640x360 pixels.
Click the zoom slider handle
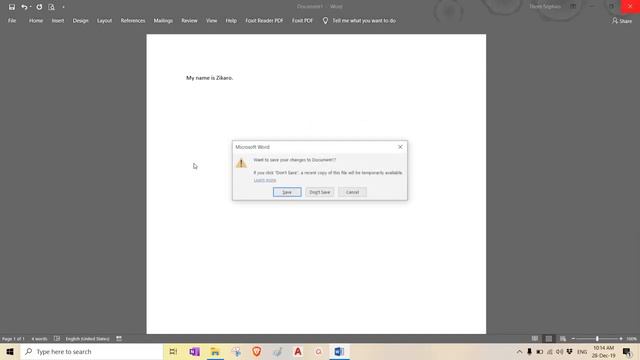coord(597,338)
